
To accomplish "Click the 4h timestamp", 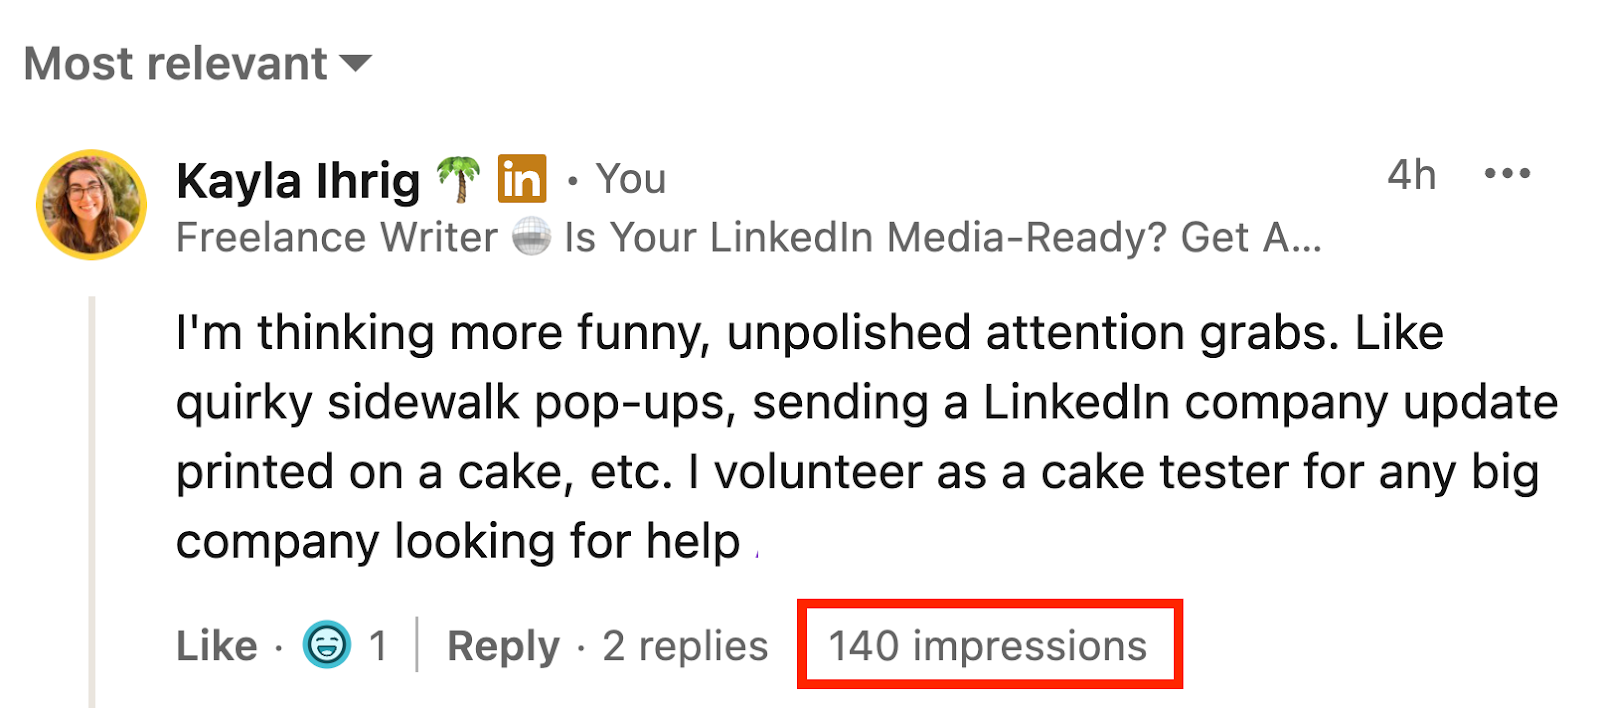I will coord(1410,174).
